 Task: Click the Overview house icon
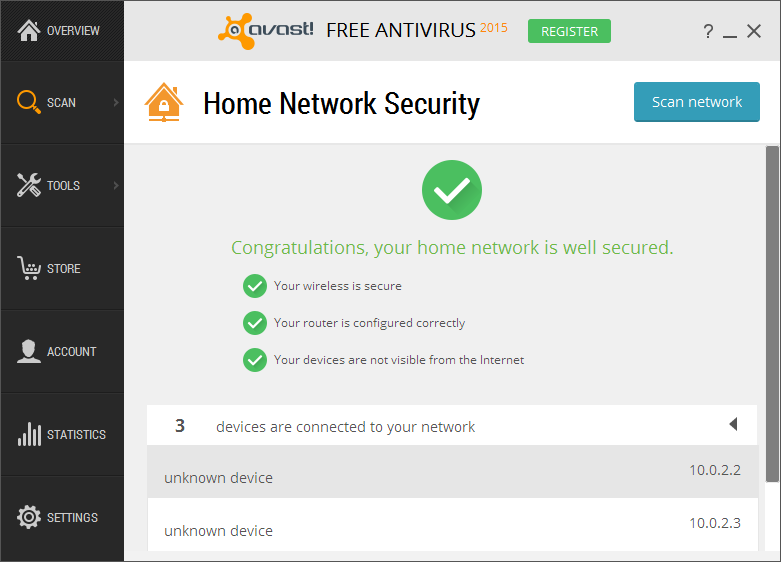(x=29, y=30)
